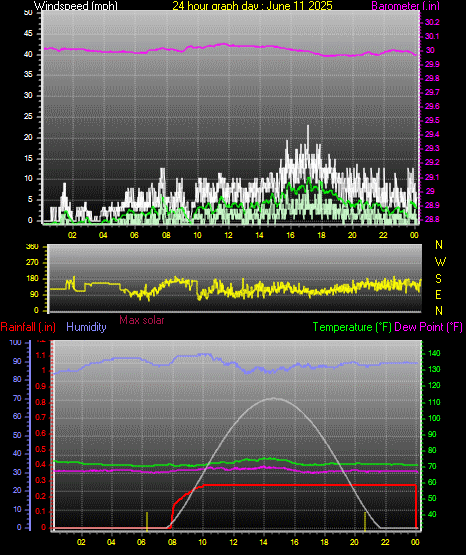Click the compass label 'W' beside direction graph
466x555 pixels.
440,262
